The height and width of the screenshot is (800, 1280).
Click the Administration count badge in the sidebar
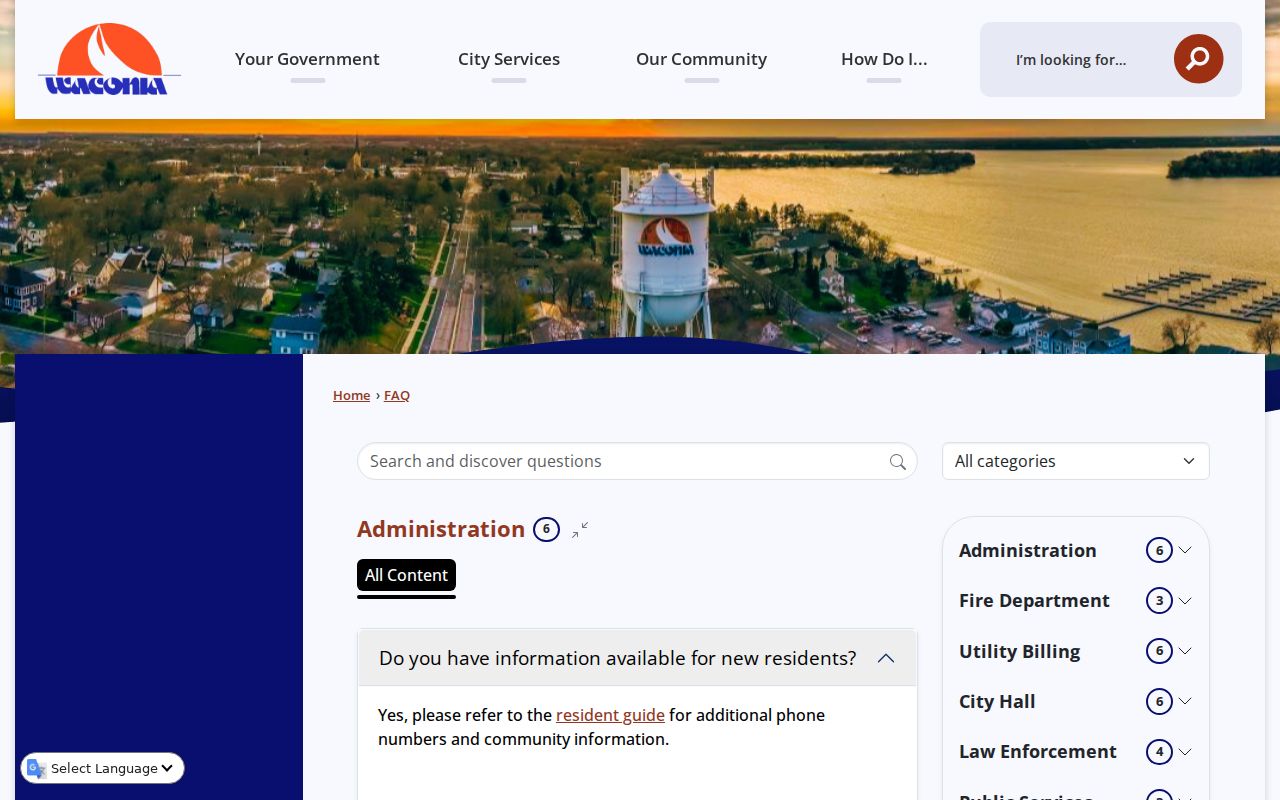(x=1159, y=550)
